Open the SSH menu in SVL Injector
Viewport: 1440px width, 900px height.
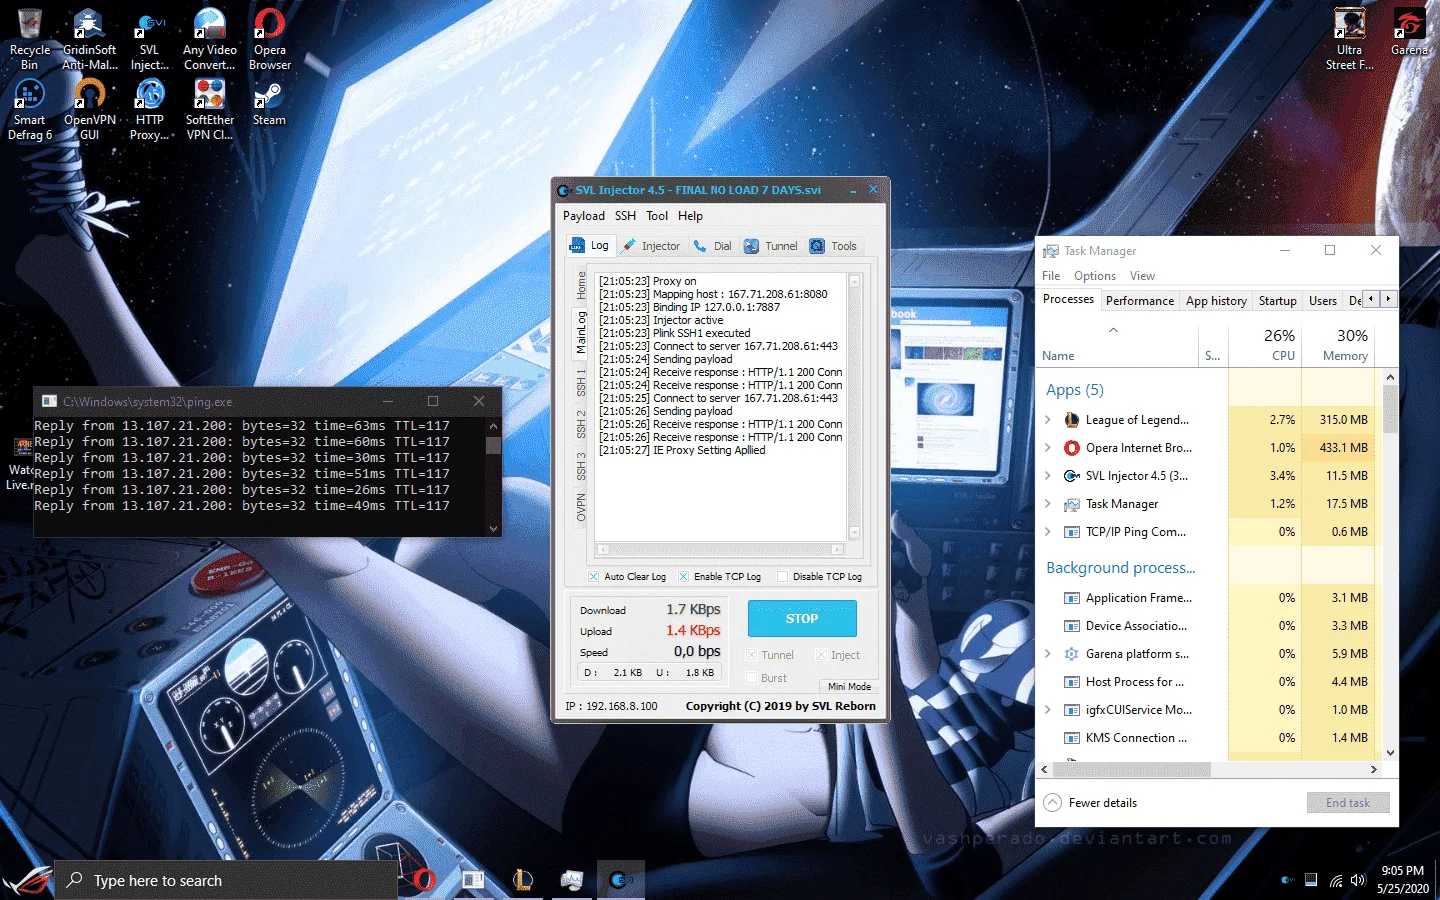pyautogui.click(x=625, y=216)
